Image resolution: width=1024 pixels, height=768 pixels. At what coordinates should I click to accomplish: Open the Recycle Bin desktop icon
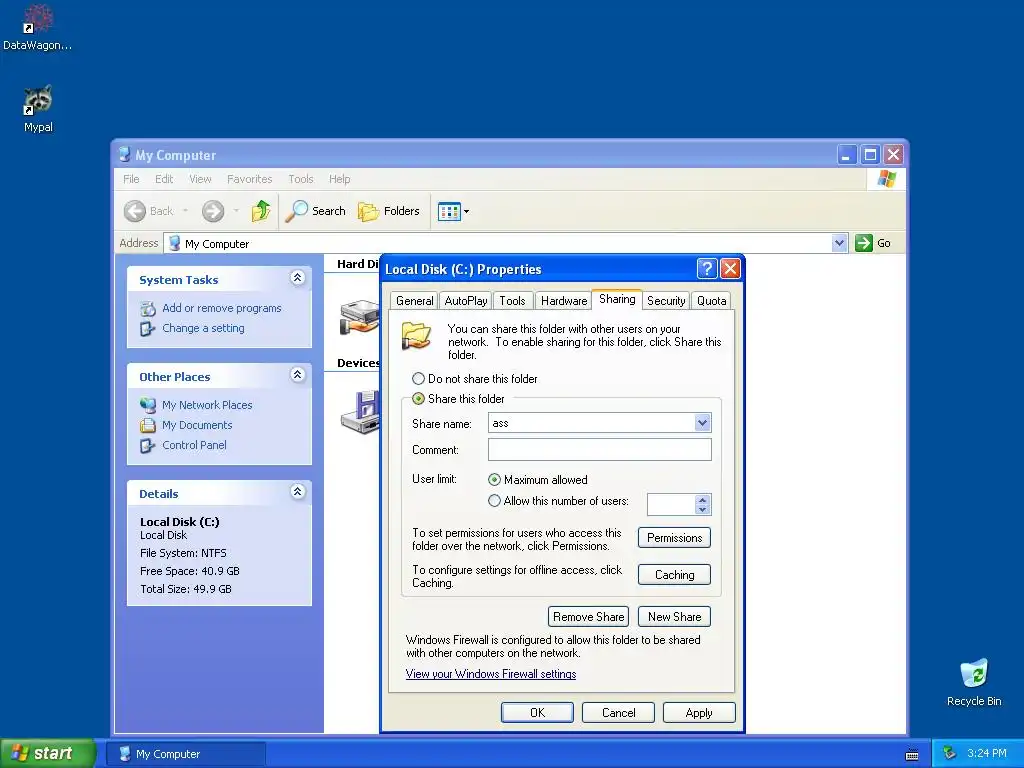click(974, 673)
